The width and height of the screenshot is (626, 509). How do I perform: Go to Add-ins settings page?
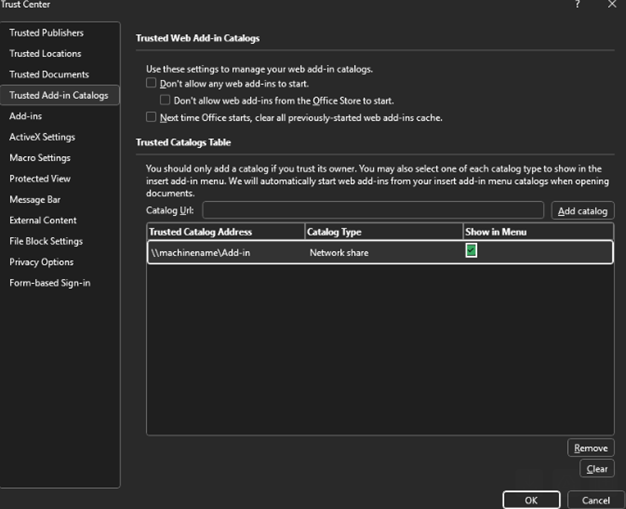26,117
